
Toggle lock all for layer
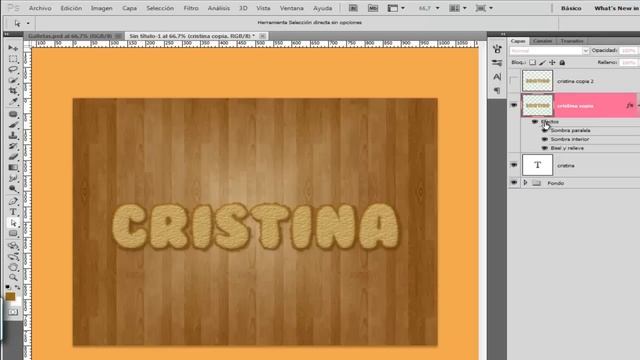point(562,62)
